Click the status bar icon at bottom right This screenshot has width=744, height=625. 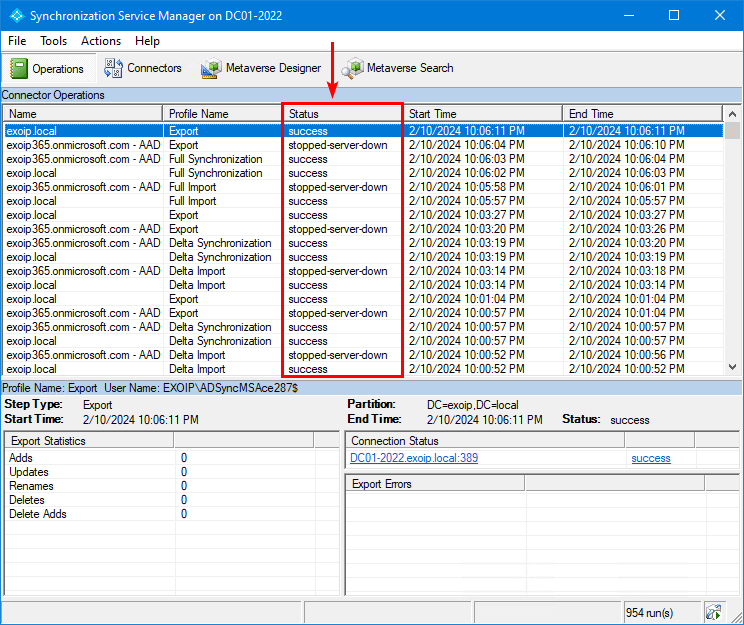click(713, 611)
